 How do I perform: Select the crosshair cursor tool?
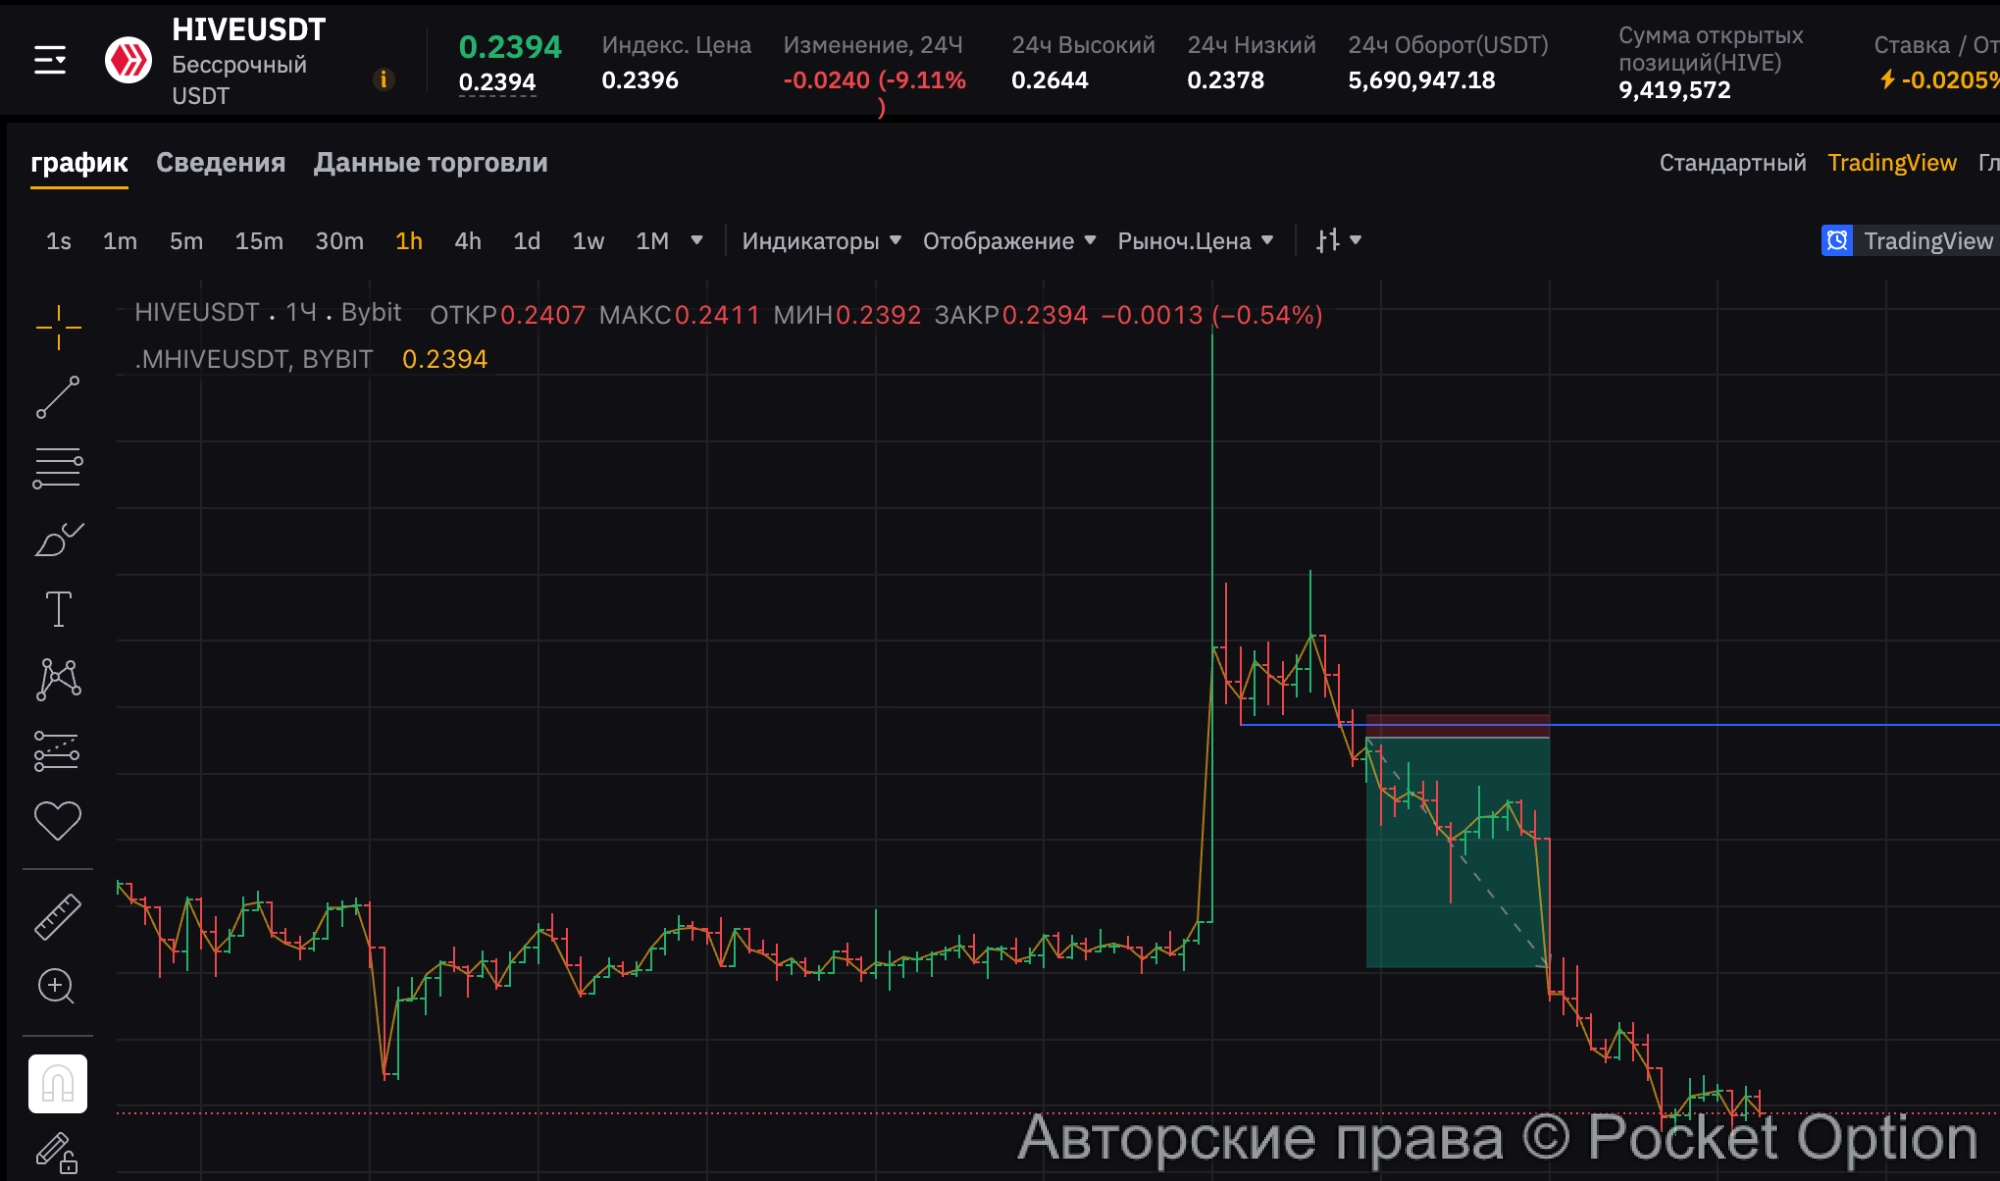(x=58, y=327)
